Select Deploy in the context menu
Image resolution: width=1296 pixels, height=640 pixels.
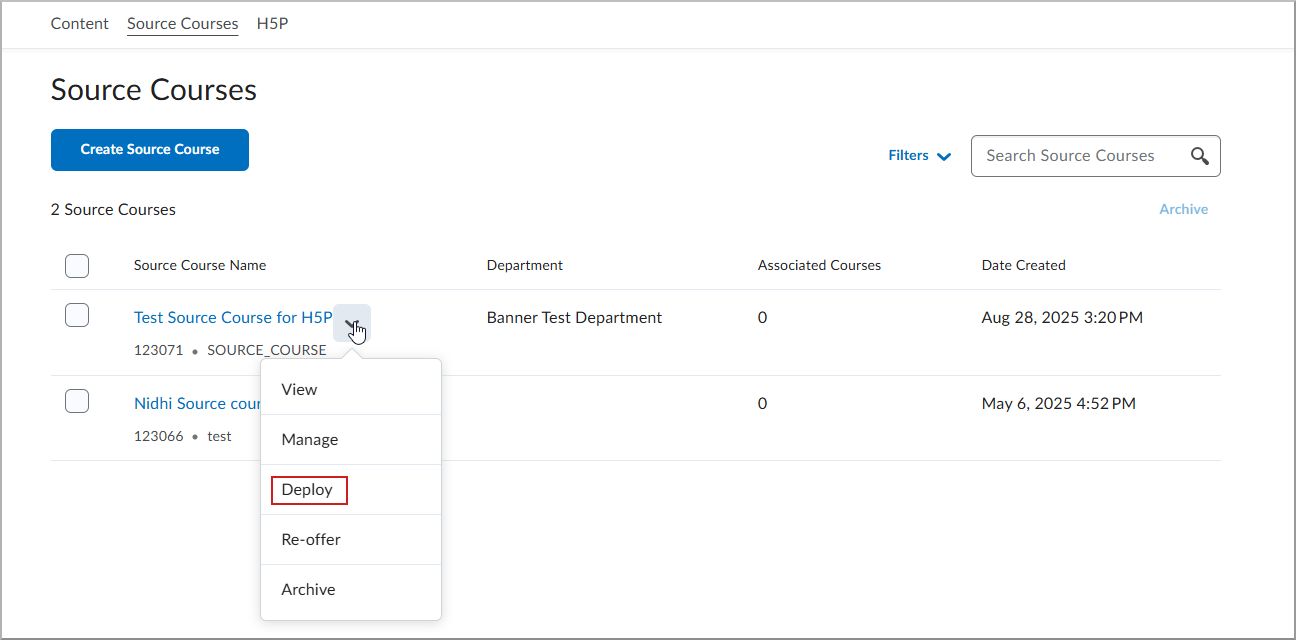351,490
